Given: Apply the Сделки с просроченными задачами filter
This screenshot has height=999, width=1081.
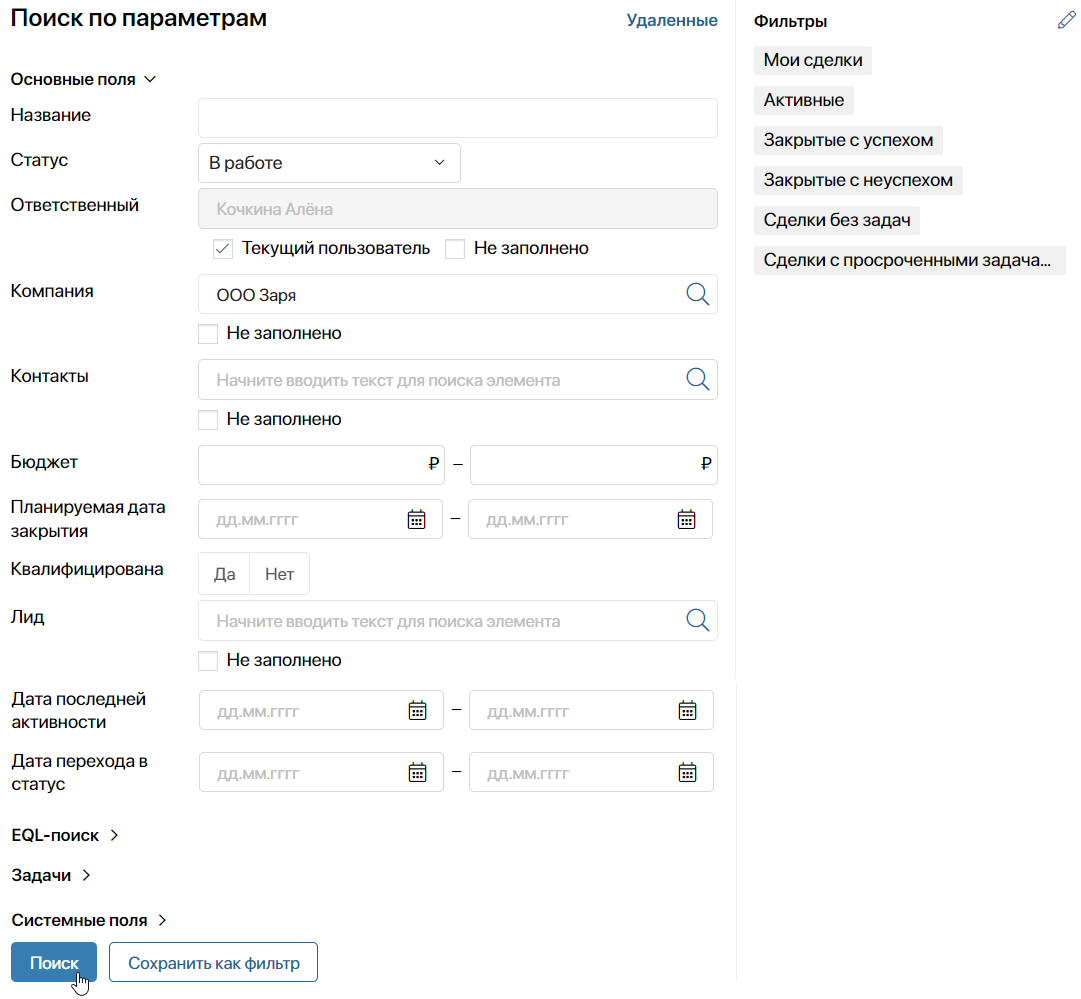Looking at the screenshot, I should click(x=909, y=260).
